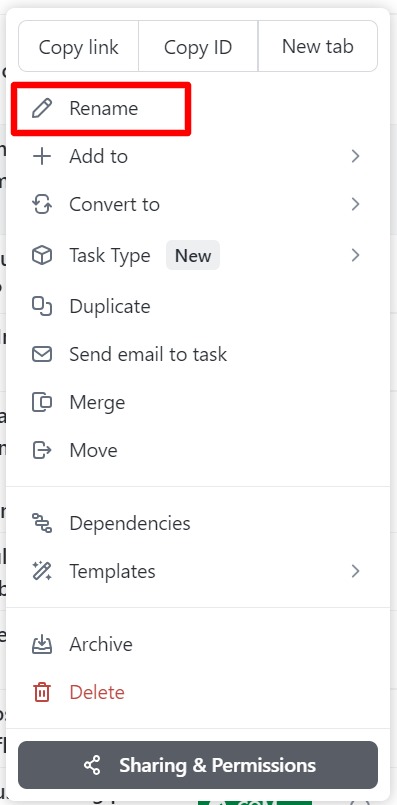Click the Move arrow icon

point(42,450)
